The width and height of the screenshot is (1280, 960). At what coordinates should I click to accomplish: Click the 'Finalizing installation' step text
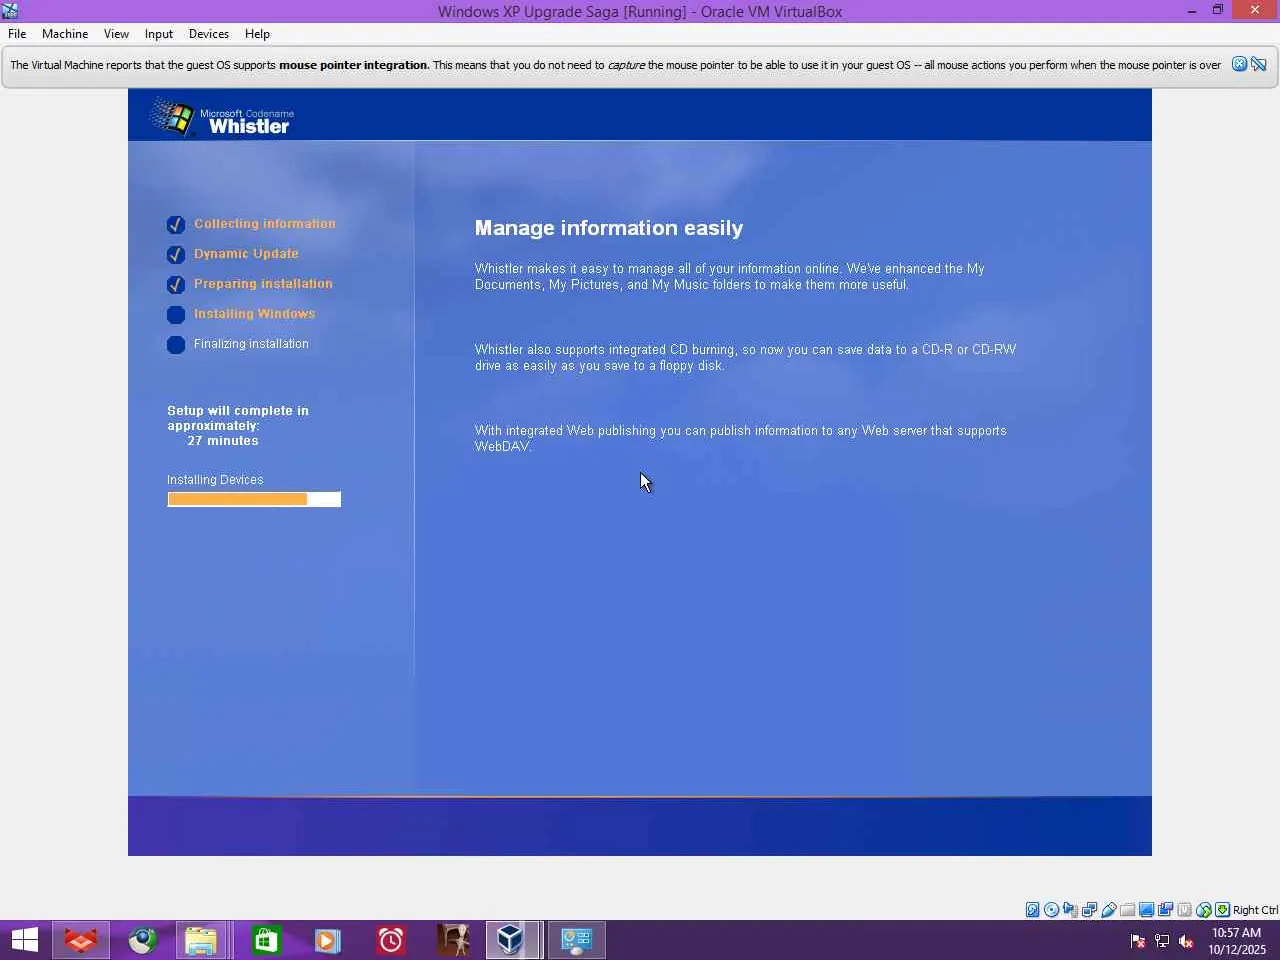tap(251, 344)
